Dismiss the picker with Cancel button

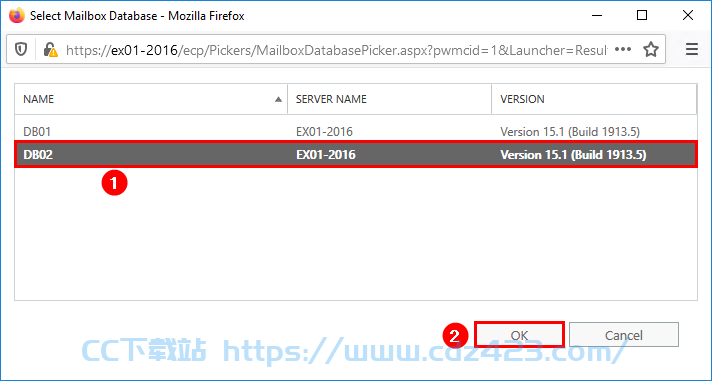(623, 335)
